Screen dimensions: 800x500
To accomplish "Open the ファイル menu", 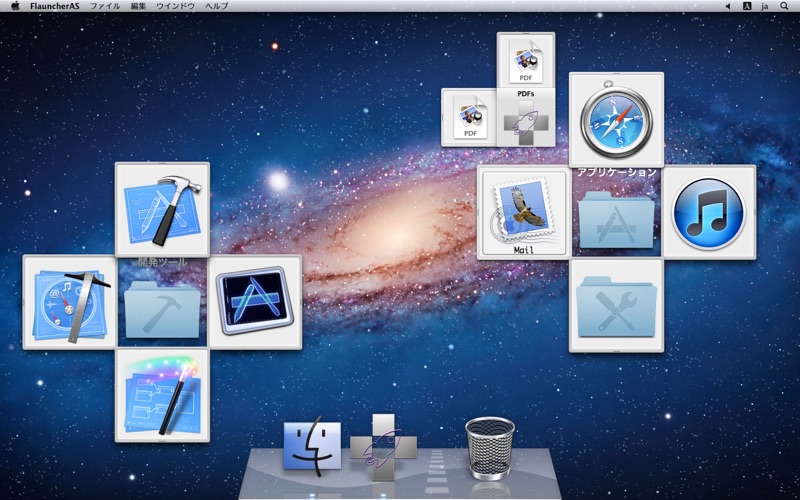I will pyautogui.click(x=105, y=6).
